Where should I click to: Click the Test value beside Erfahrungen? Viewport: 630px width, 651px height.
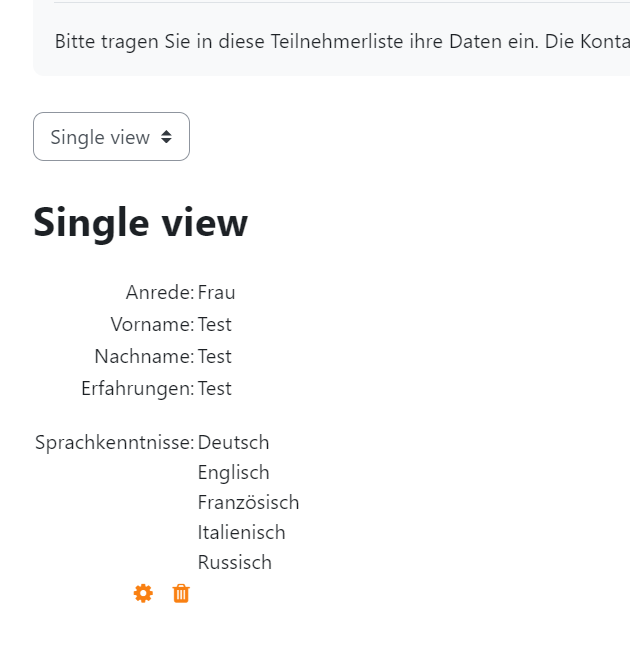click(x=214, y=389)
